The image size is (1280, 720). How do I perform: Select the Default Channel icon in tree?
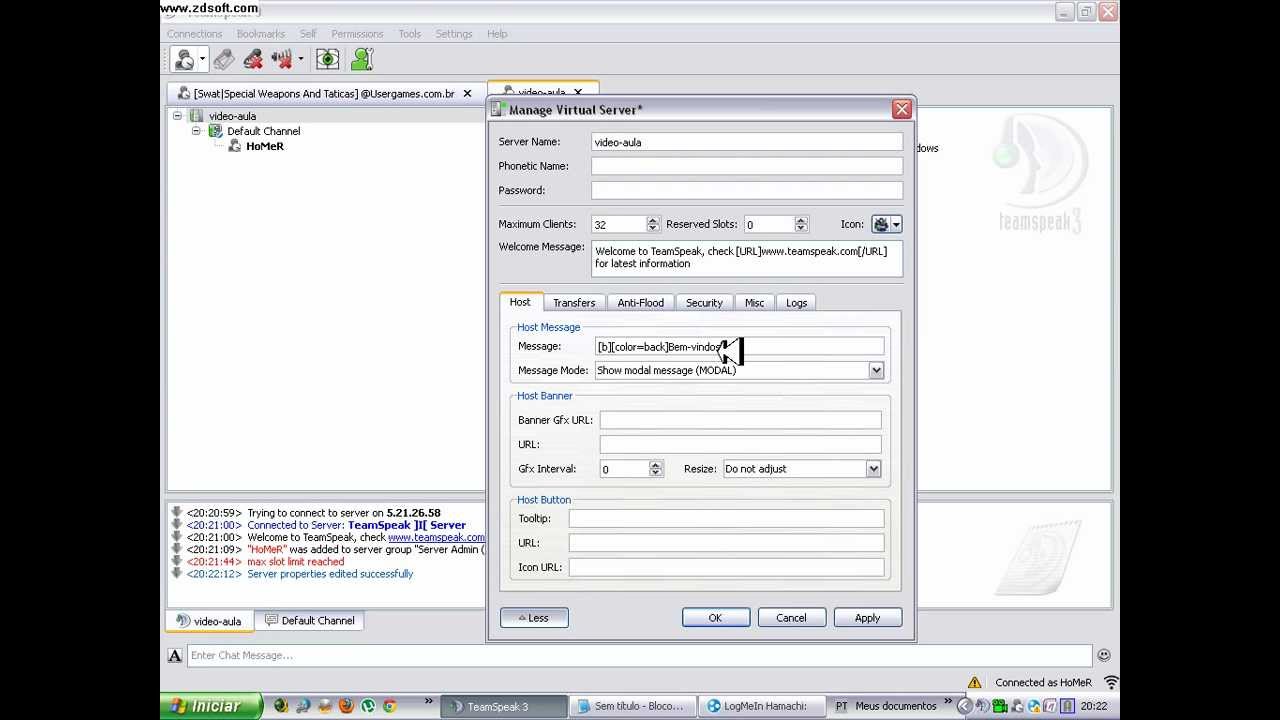215,131
